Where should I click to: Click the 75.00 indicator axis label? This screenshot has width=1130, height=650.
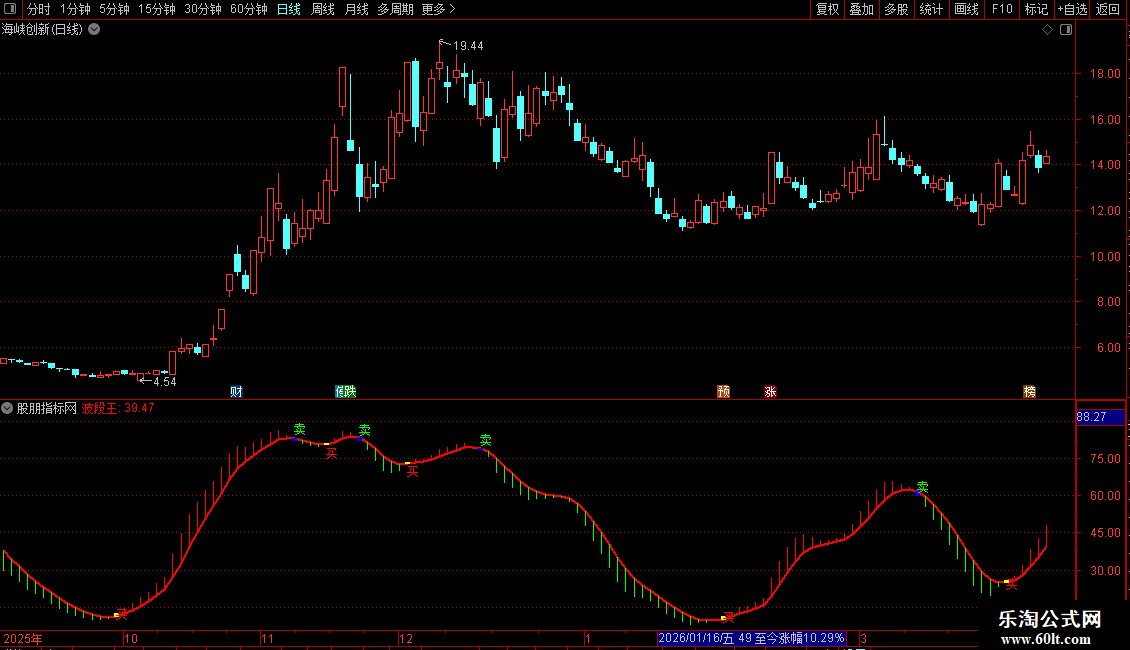1105,458
